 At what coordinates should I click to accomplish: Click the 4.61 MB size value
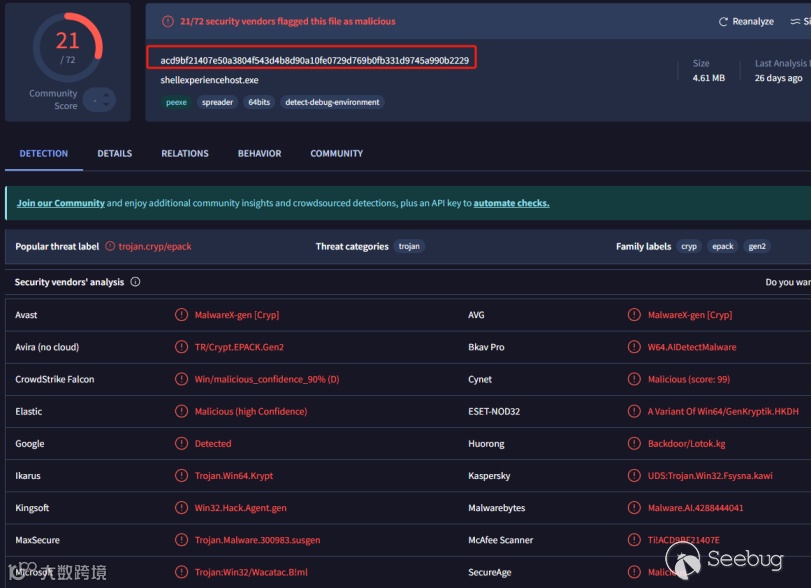tap(708, 78)
